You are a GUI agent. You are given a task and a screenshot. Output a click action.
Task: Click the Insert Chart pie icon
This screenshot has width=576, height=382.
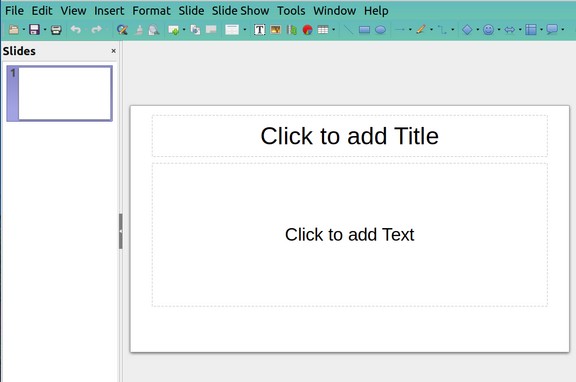point(307,30)
